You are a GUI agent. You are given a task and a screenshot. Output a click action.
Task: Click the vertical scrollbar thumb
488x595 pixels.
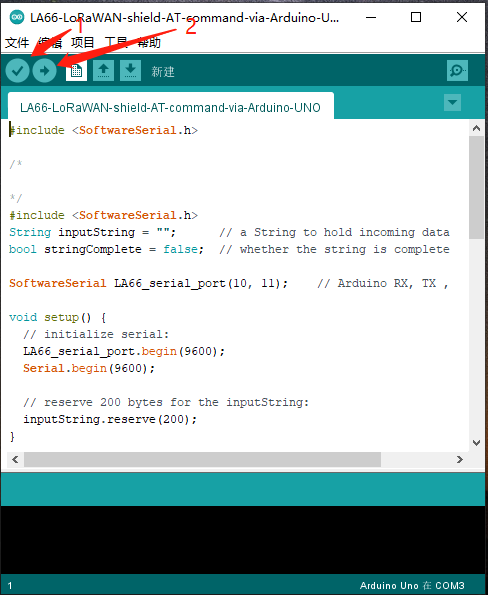476,187
